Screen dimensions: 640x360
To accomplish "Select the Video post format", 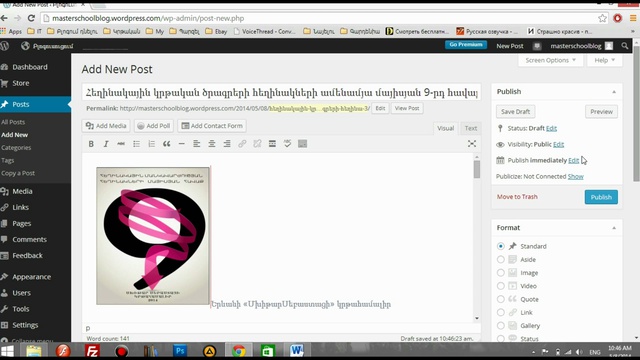I will (x=500, y=286).
